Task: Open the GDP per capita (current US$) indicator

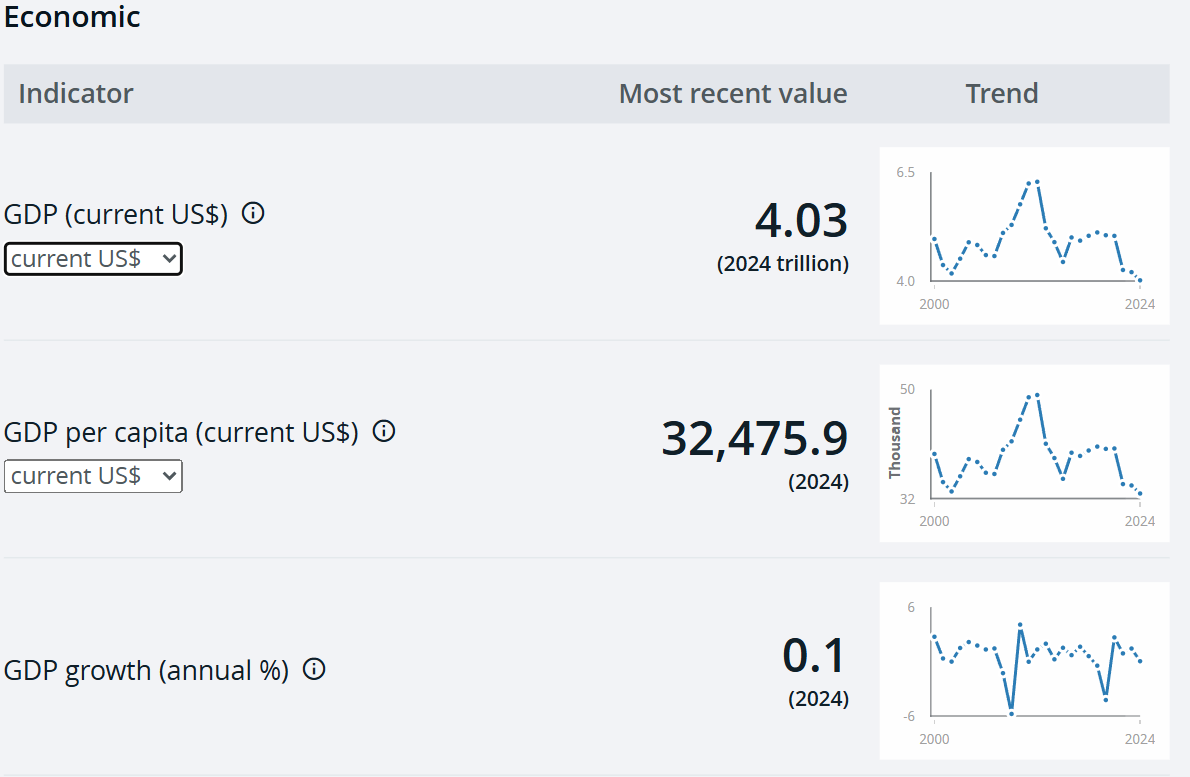Action: [x=181, y=432]
